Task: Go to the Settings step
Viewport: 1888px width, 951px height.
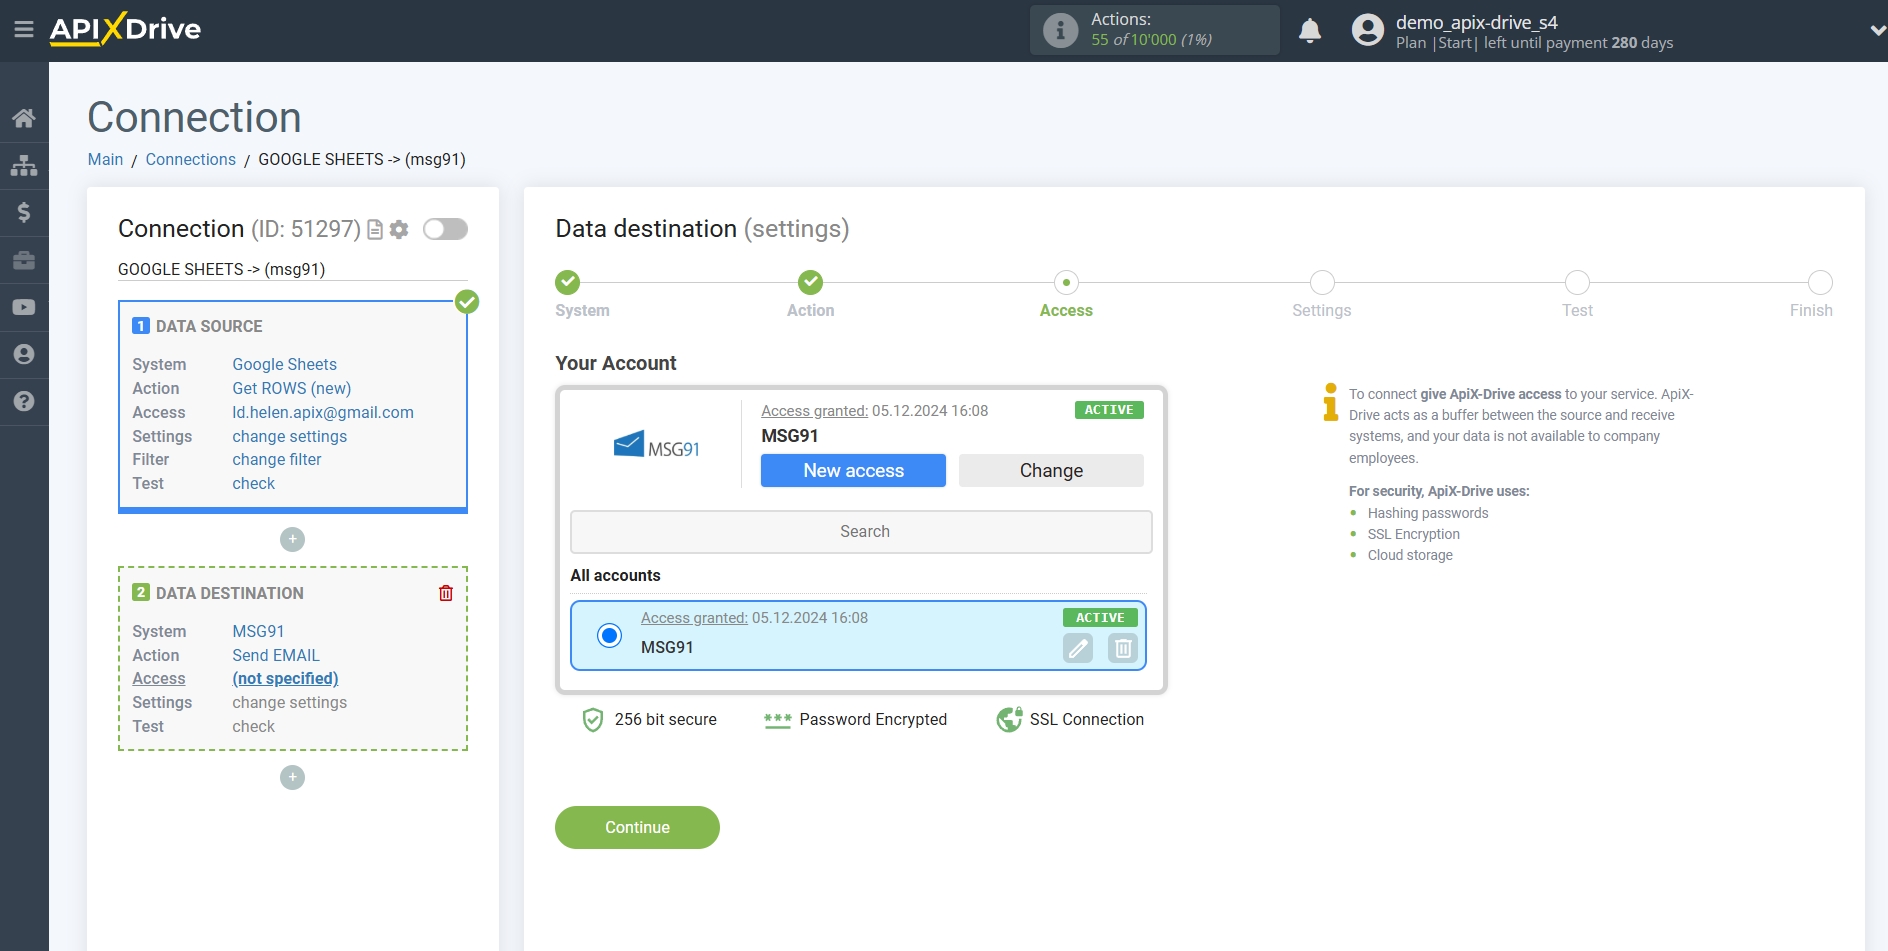Action: tap(1322, 282)
